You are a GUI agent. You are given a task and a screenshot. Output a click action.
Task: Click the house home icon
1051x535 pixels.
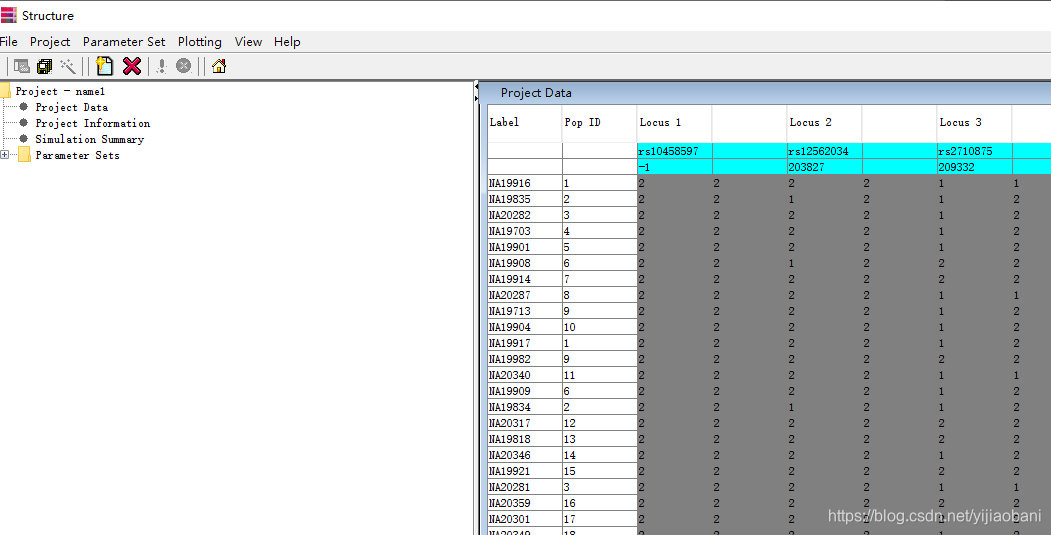[x=219, y=66]
